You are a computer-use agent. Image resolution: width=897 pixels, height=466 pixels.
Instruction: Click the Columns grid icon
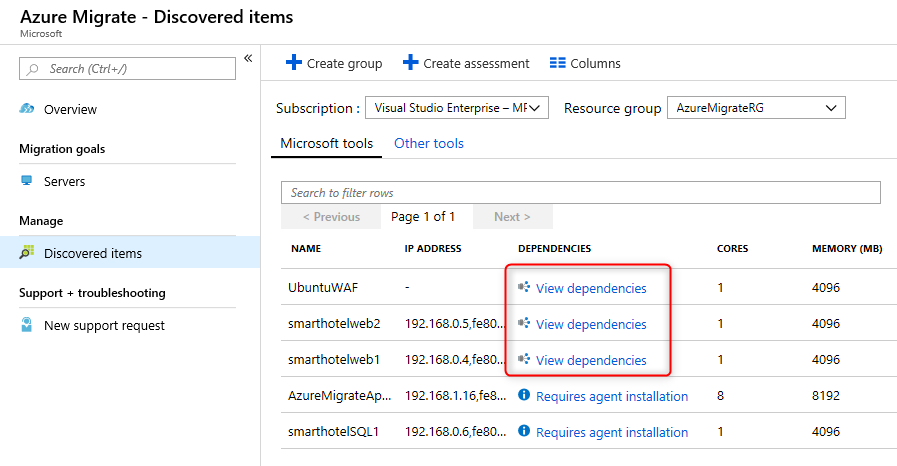[558, 63]
